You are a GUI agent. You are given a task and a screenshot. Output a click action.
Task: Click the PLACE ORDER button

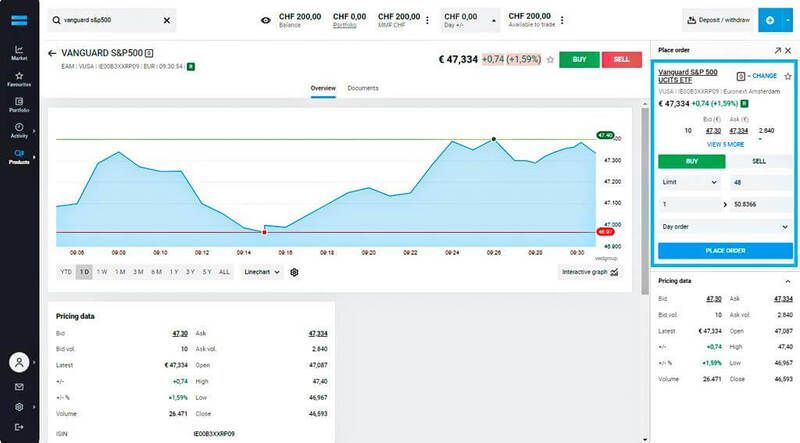pos(725,251)
